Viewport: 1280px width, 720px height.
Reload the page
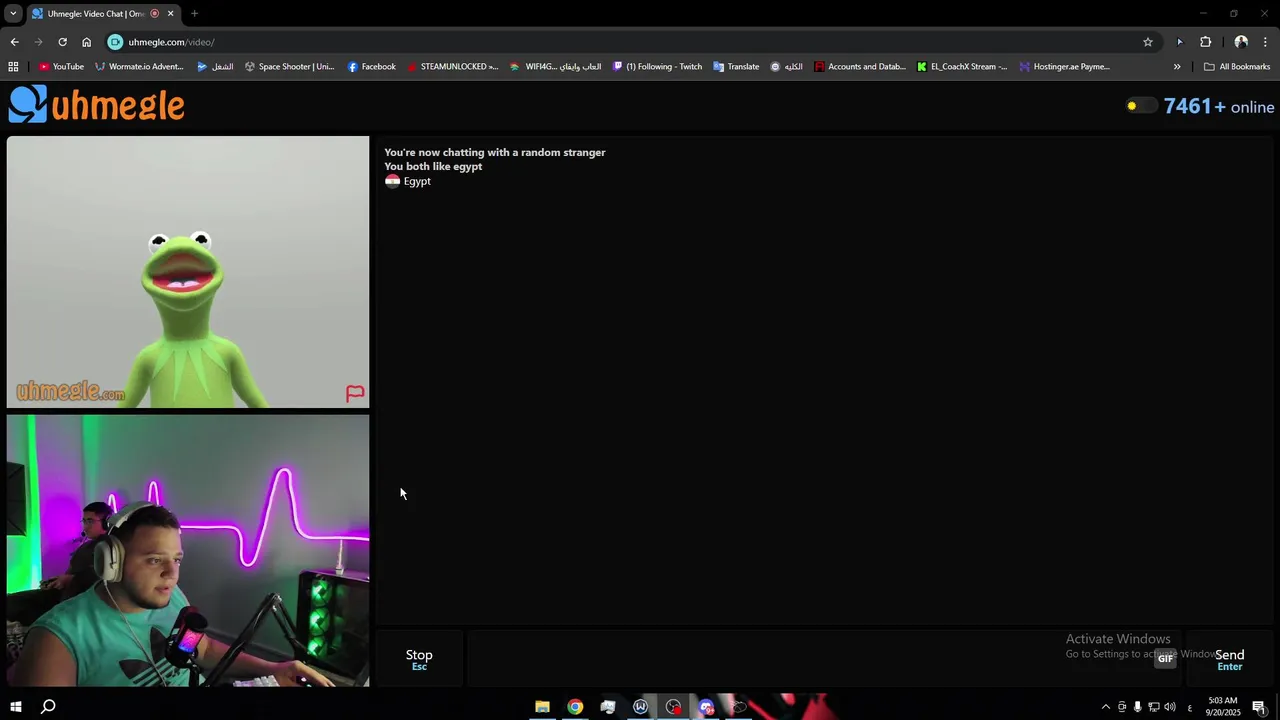[62, 42]
